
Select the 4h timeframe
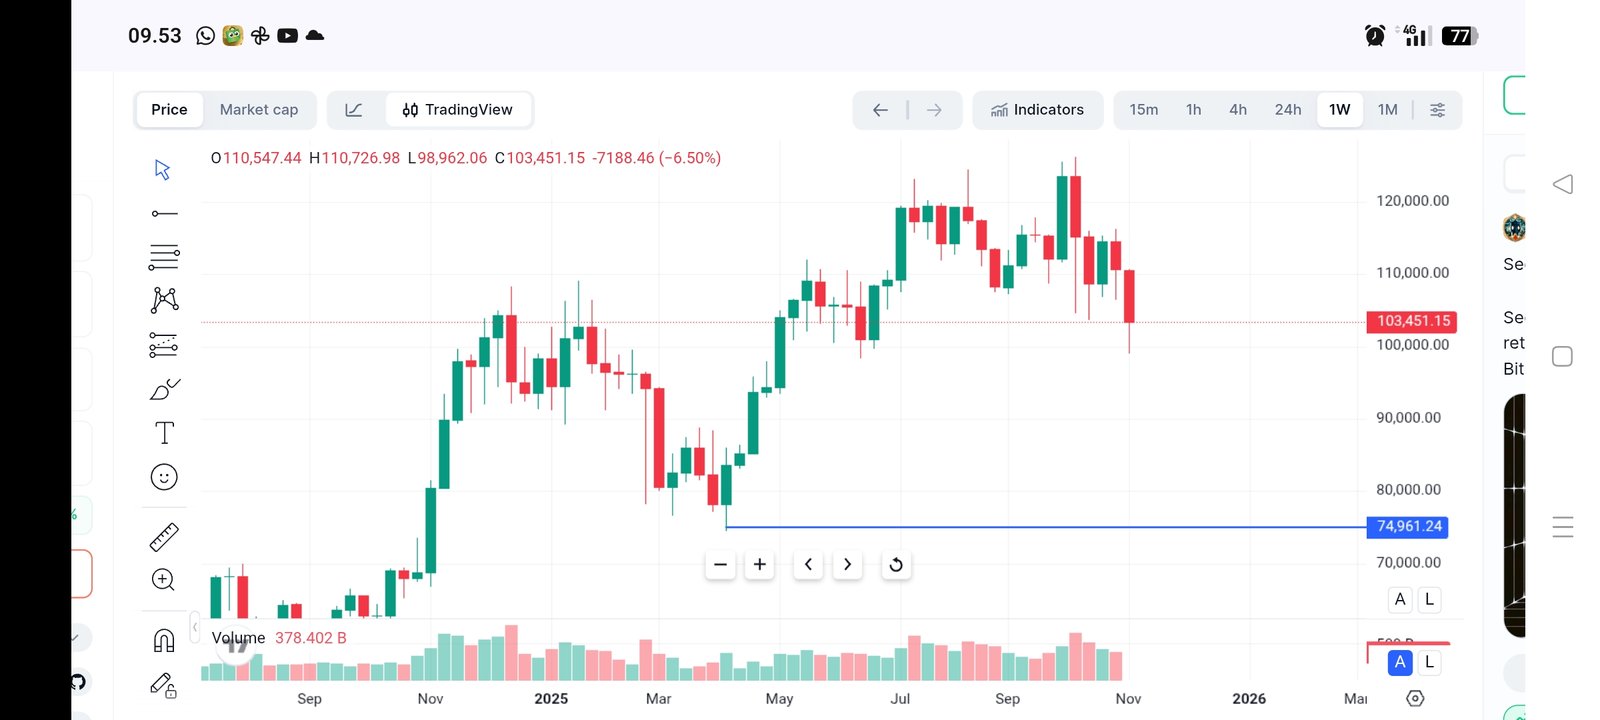[x=1238, y=110]
